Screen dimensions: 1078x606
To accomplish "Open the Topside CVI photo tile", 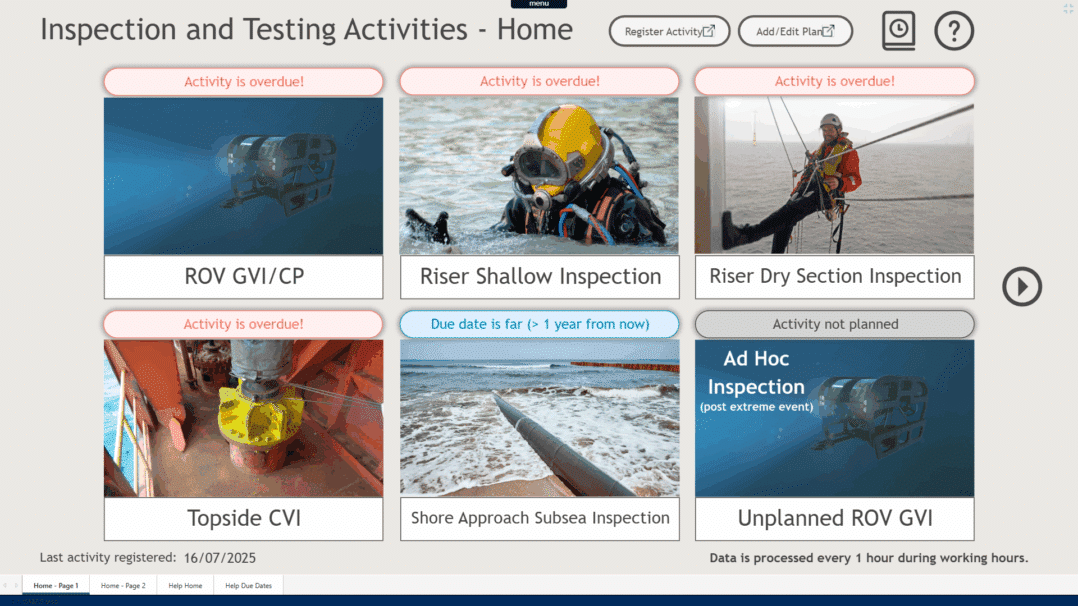I will tap(243, 417).
